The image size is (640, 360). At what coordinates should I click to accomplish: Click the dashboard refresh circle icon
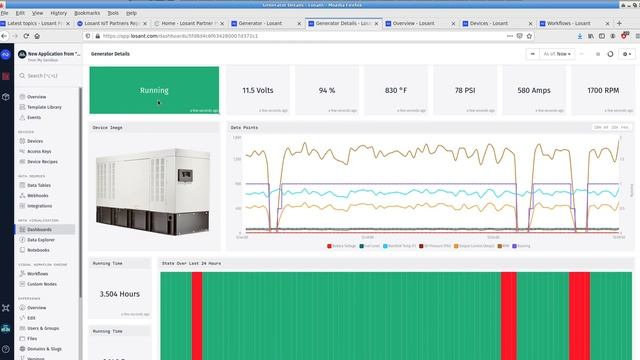[x=610, y=54]
